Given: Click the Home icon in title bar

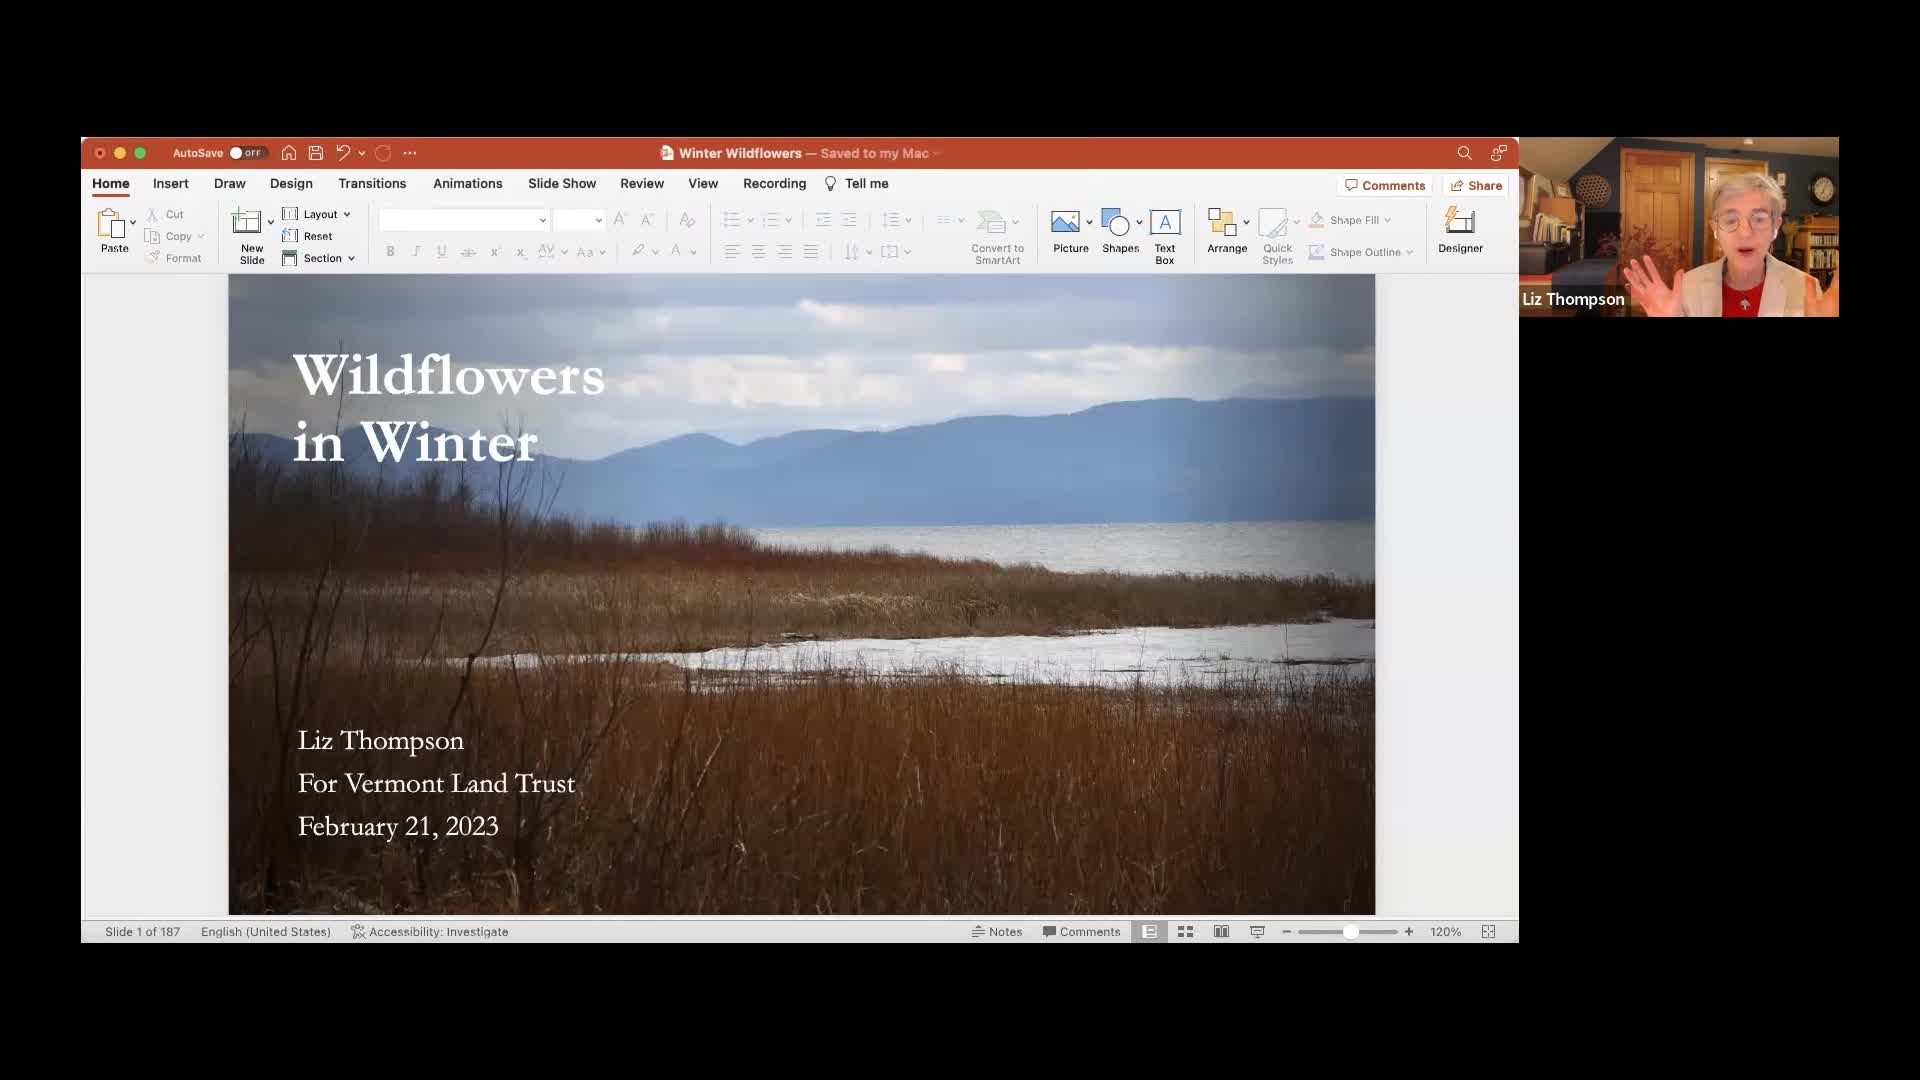Looking at the screenshot, I should pyautogui.click(x=289, y=153).
